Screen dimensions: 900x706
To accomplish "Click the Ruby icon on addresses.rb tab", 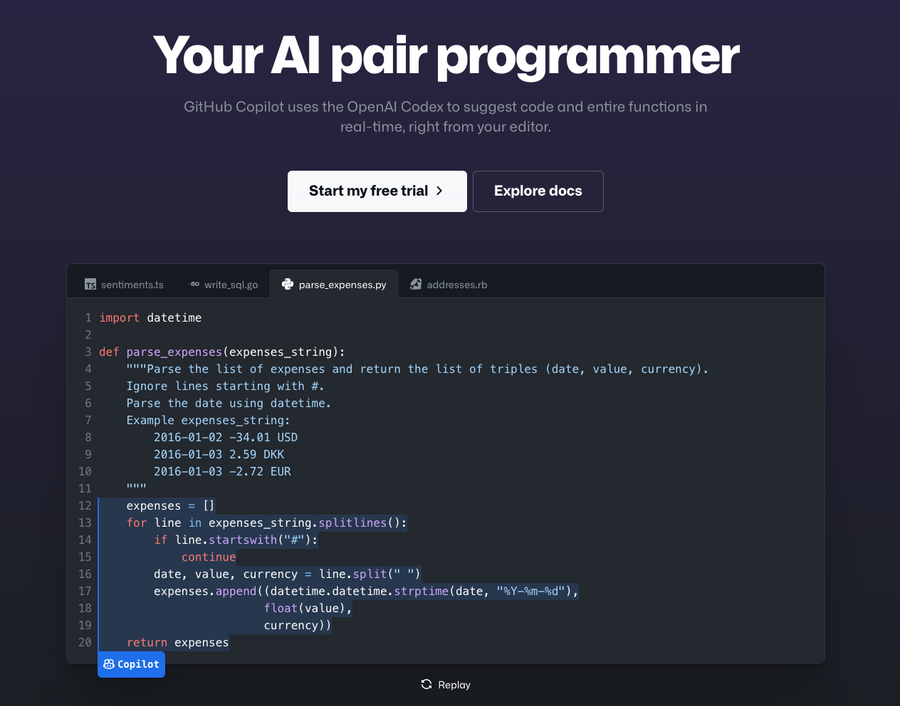I will tap(416, 284).
